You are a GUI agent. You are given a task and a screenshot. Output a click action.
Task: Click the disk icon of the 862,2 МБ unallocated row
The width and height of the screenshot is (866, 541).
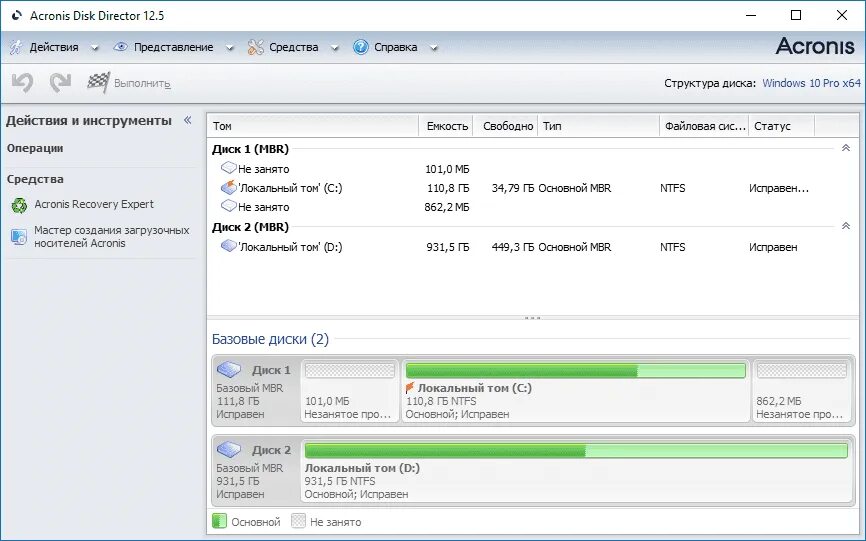228,206
